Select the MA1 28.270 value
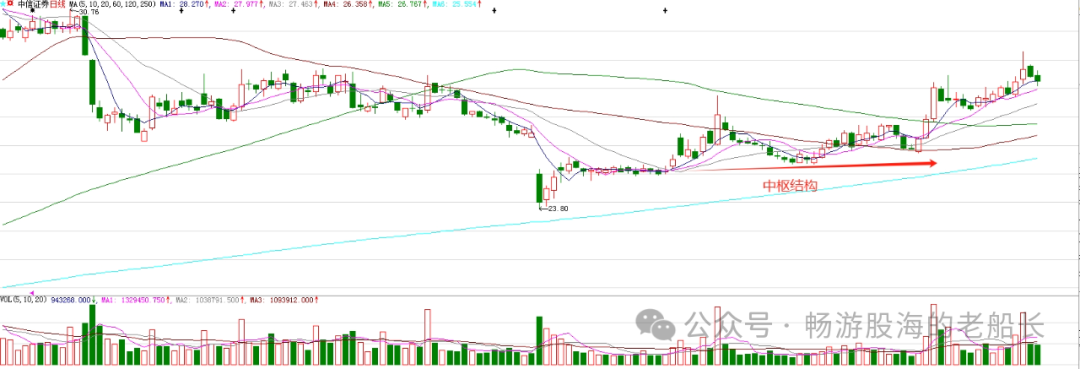 click(191, 4)
